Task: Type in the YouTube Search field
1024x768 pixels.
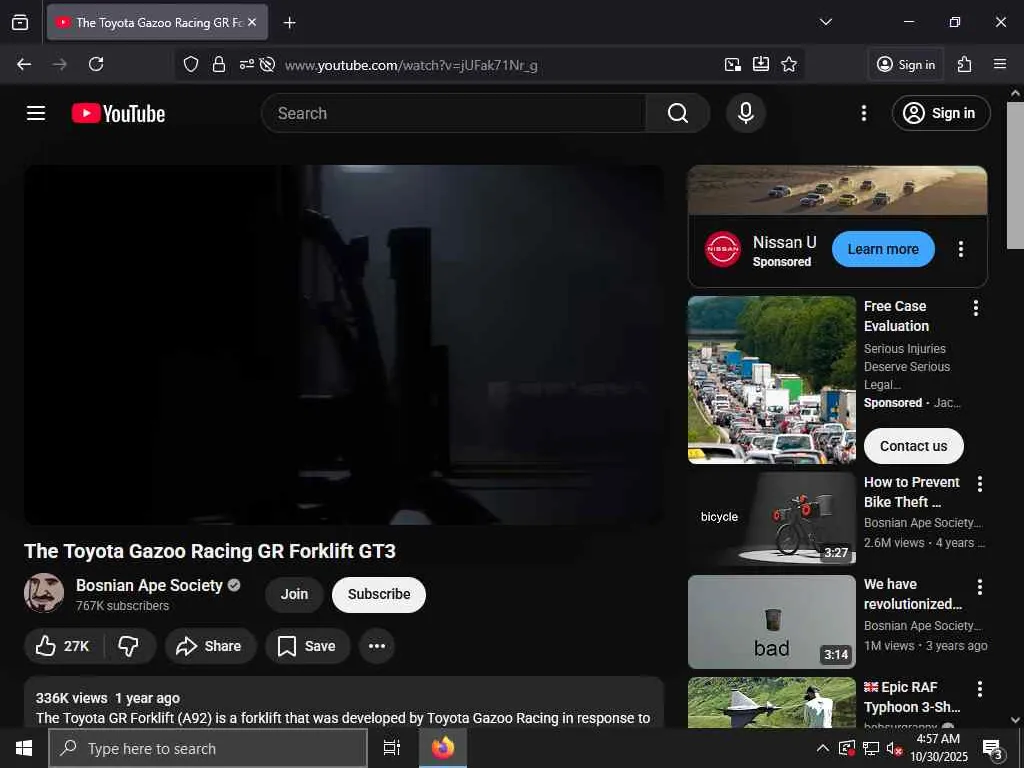Action: [454, 113]
